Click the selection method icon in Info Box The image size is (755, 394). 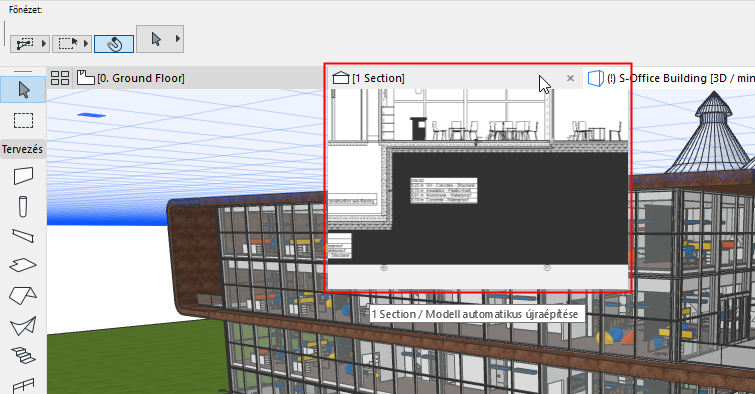[25, 44]
